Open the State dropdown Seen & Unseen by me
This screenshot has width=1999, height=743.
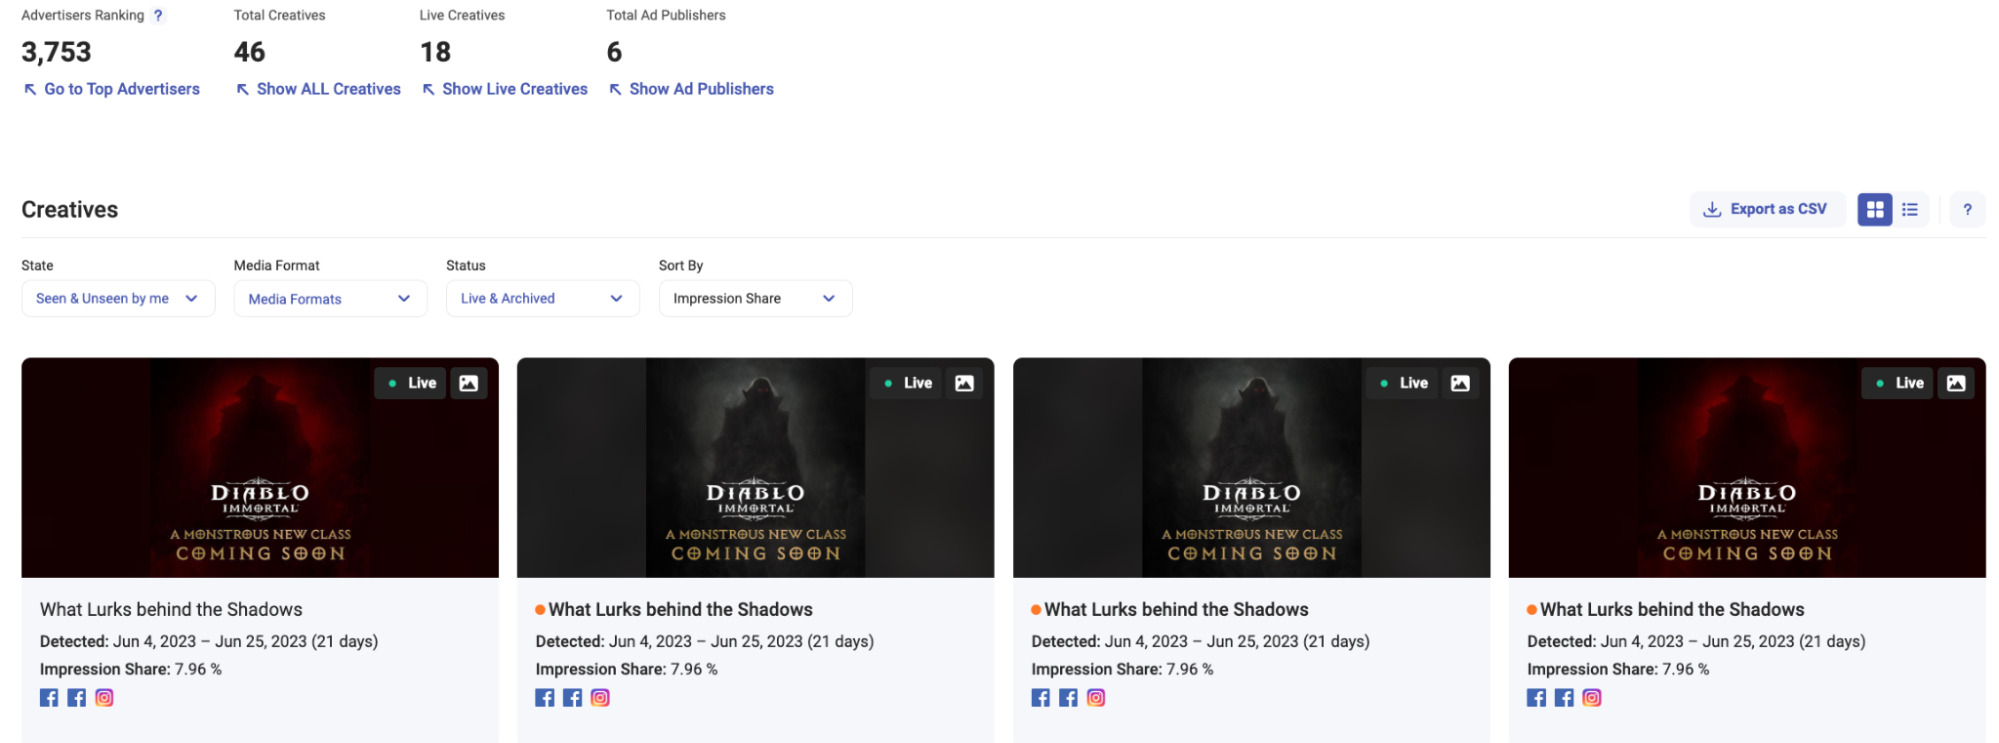118,298
